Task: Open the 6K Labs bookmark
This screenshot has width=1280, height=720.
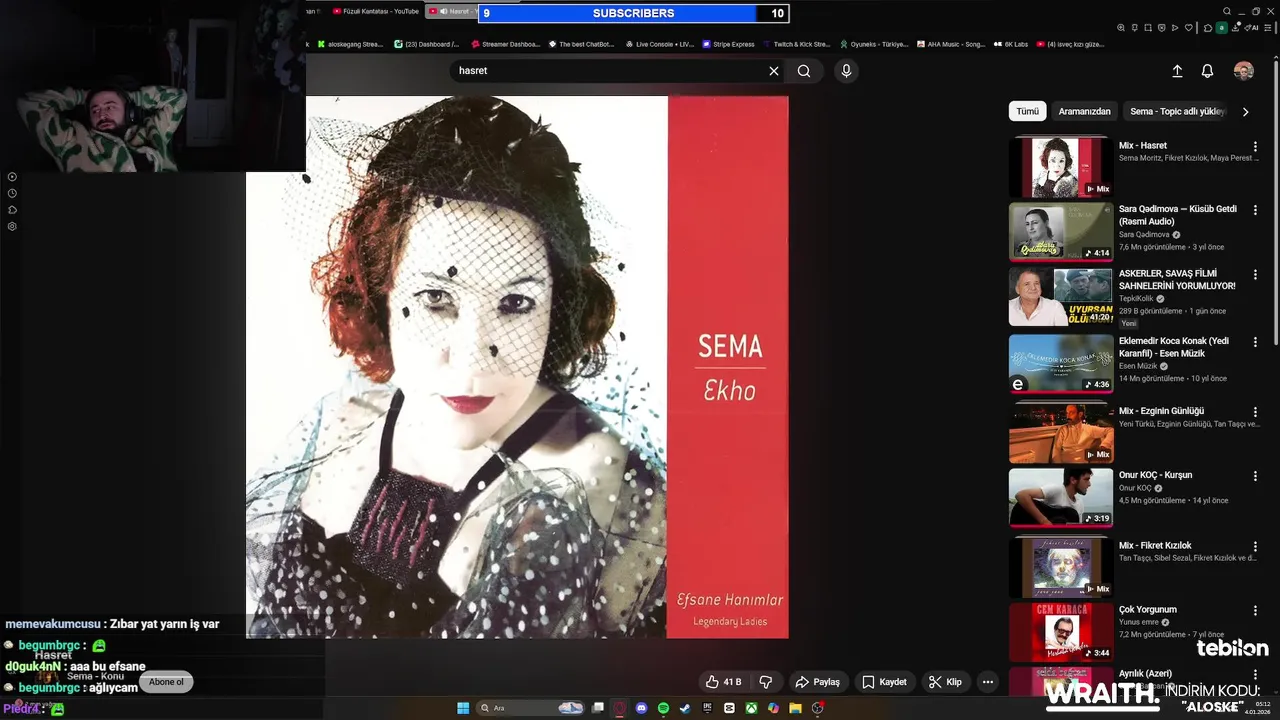Action: 1011,44
